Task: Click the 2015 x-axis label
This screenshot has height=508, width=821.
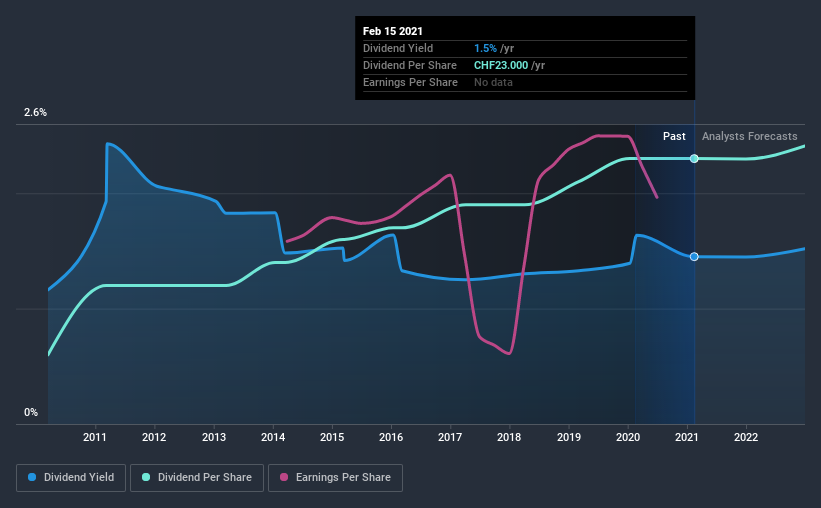Action: (332, 437)
